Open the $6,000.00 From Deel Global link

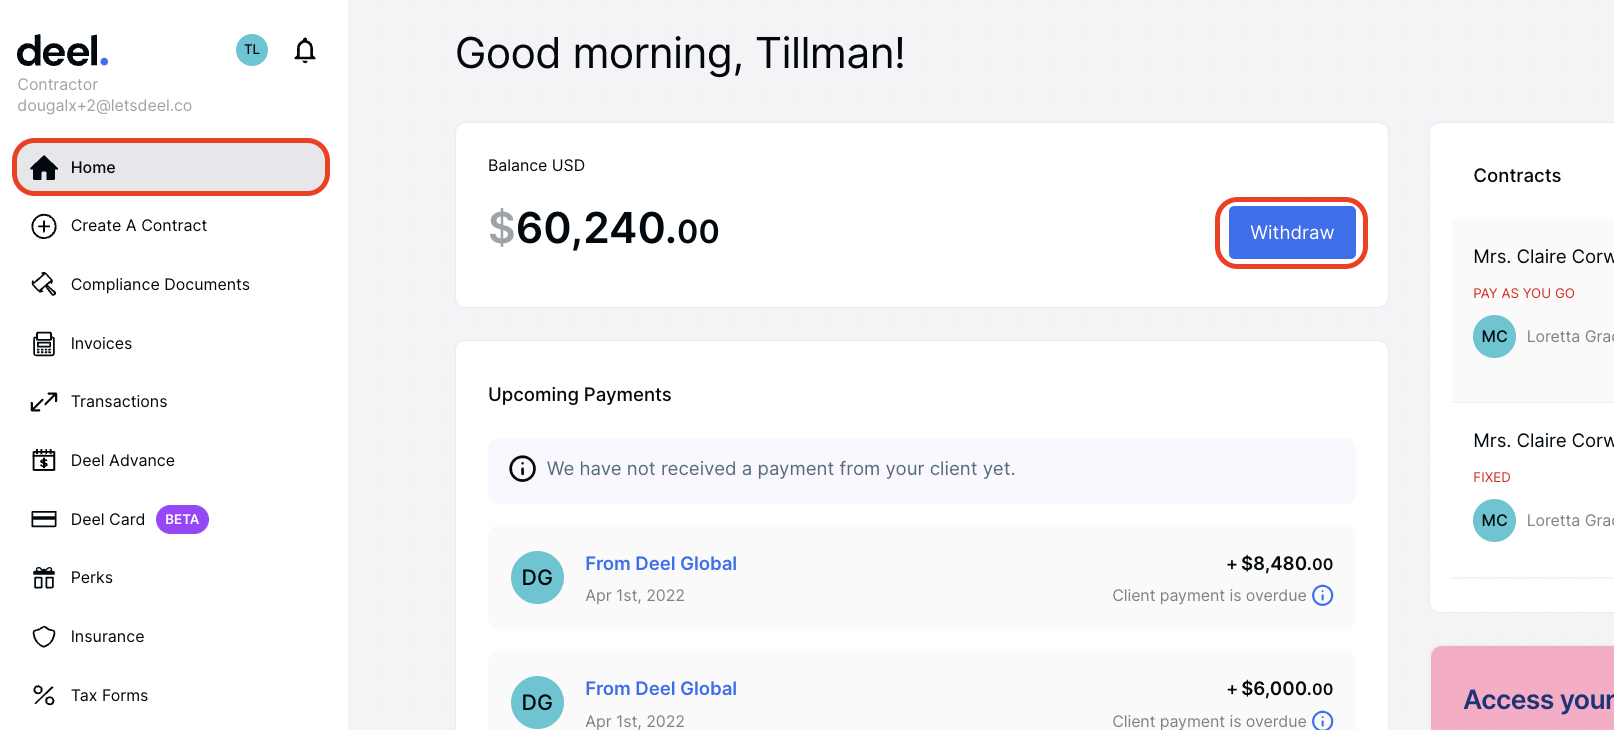(661, 689)
